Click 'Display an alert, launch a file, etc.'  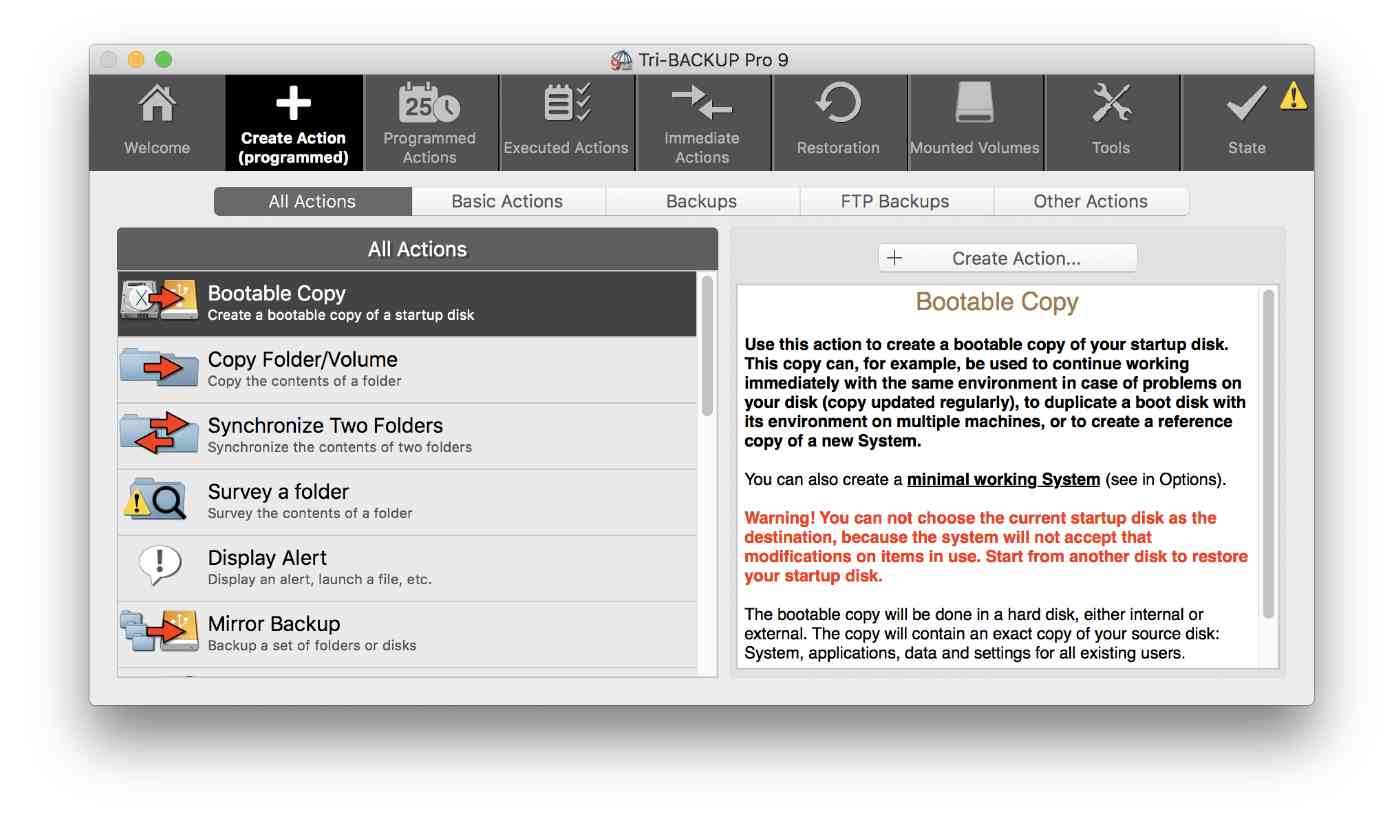320,579
